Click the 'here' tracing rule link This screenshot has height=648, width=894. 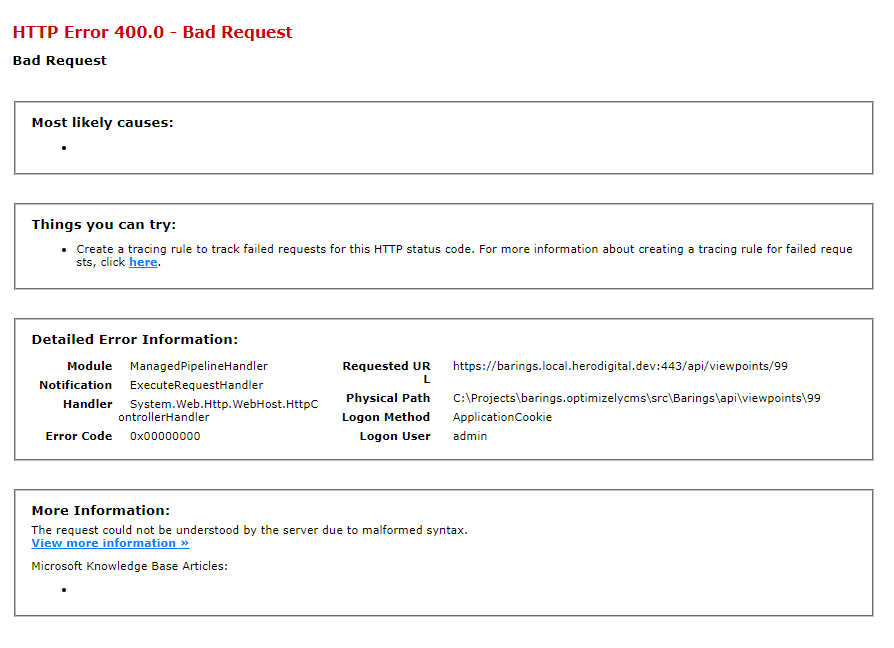(143, 262)
